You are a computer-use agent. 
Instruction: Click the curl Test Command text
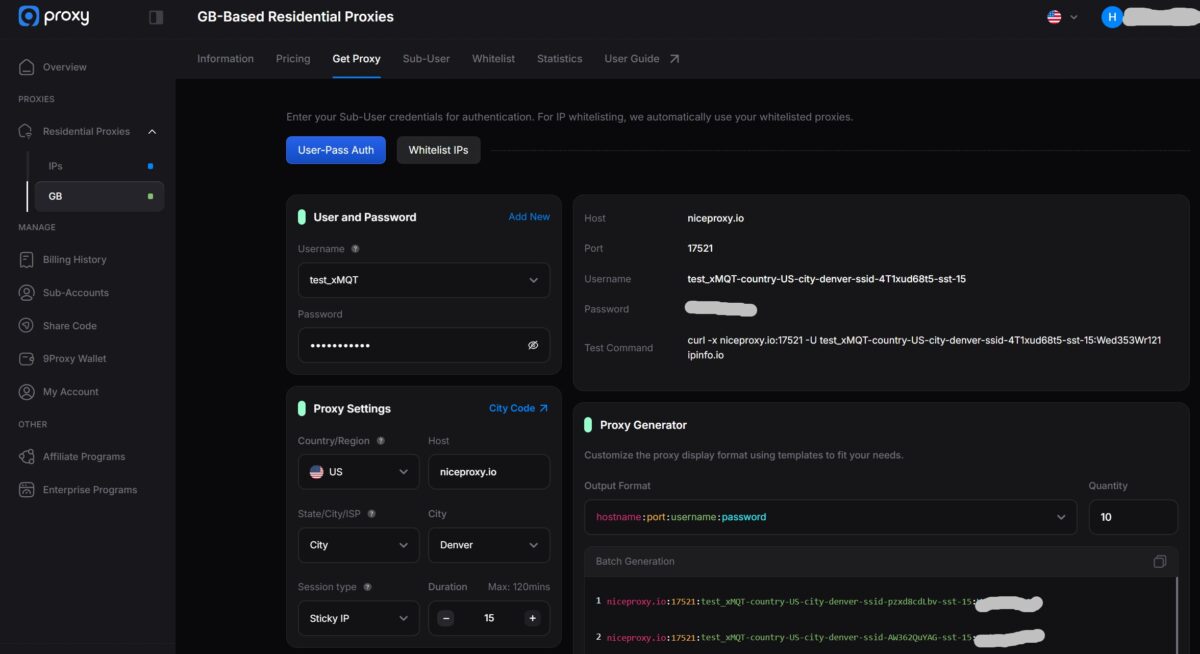pos(924,347)
